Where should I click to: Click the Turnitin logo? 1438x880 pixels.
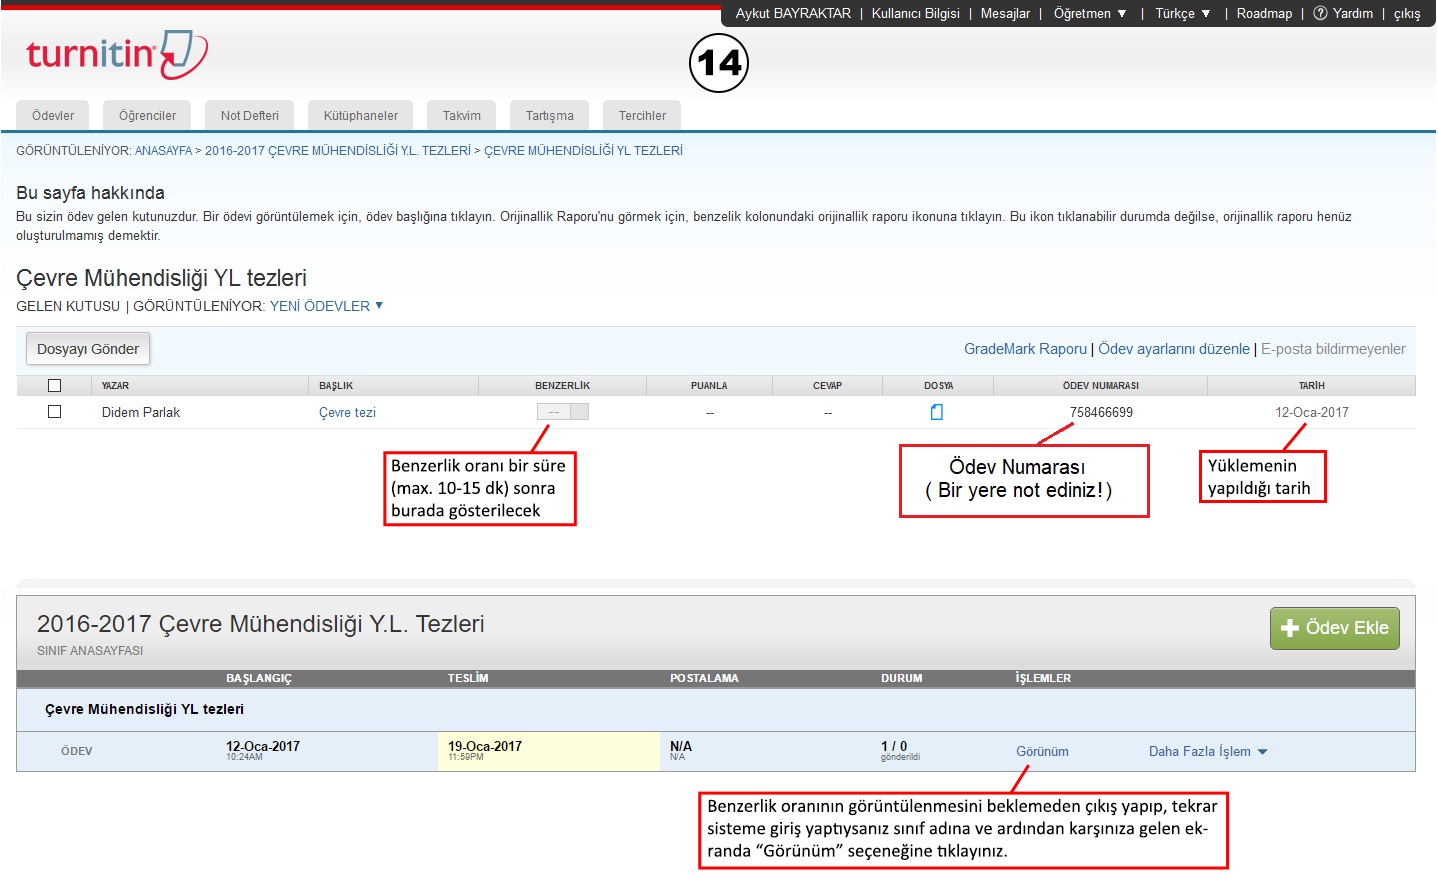pyautogui.click(x=116, y=55)
